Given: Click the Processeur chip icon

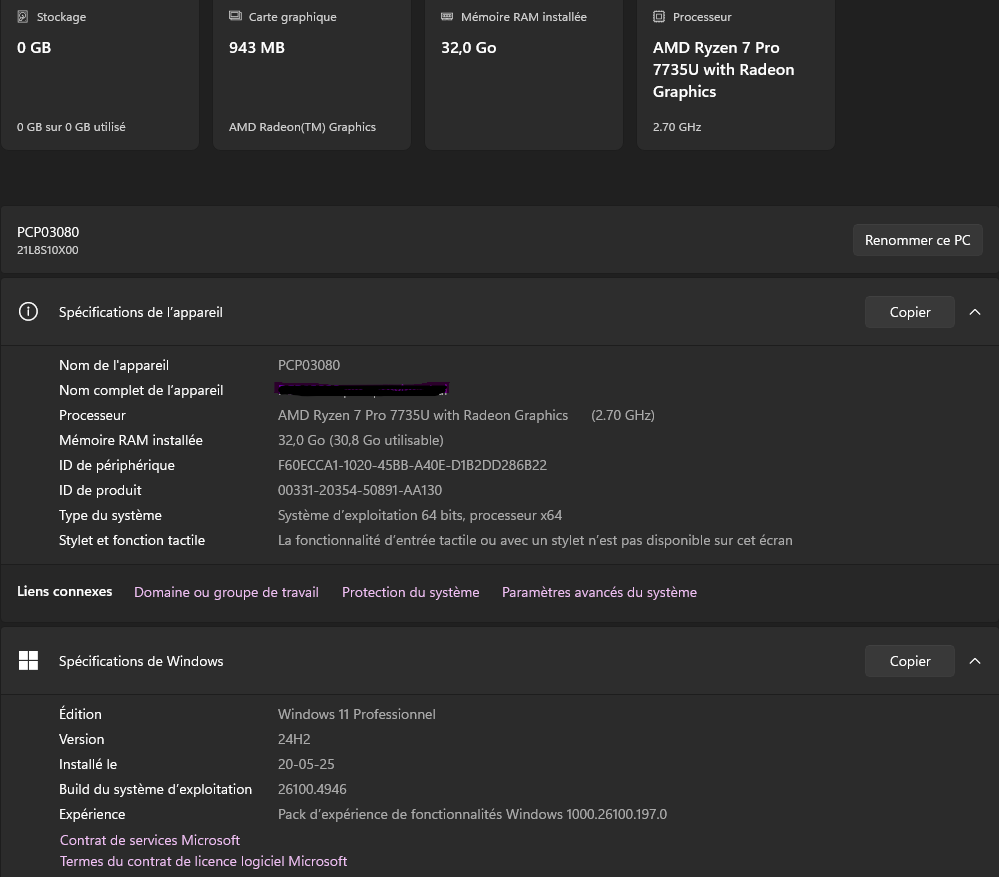Looking at the screenshot, I should coord(659,17).
